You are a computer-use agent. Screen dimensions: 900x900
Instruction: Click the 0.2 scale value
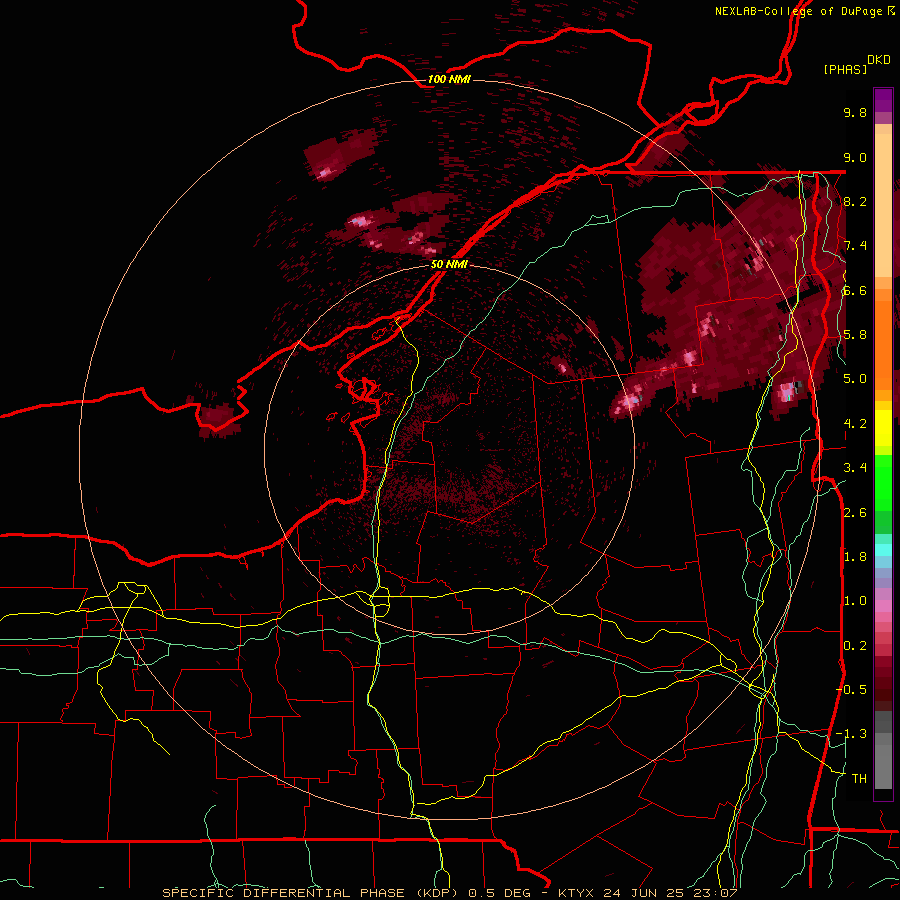(855, 646)
